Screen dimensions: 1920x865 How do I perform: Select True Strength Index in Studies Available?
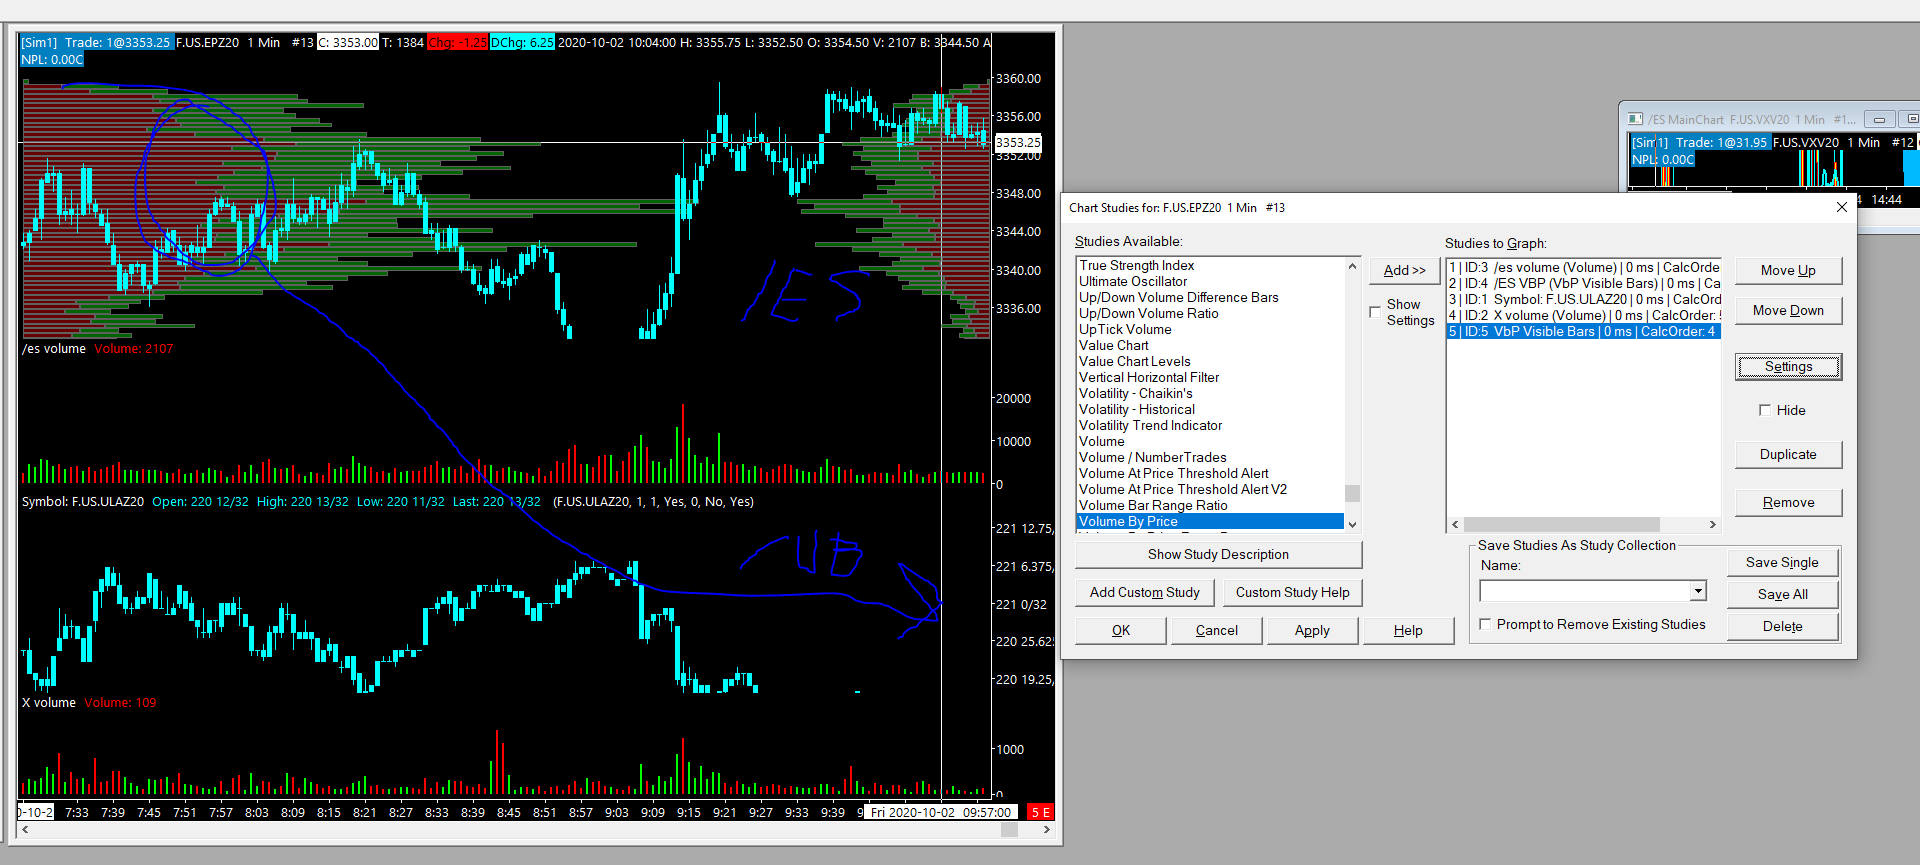pos(1210,265)
